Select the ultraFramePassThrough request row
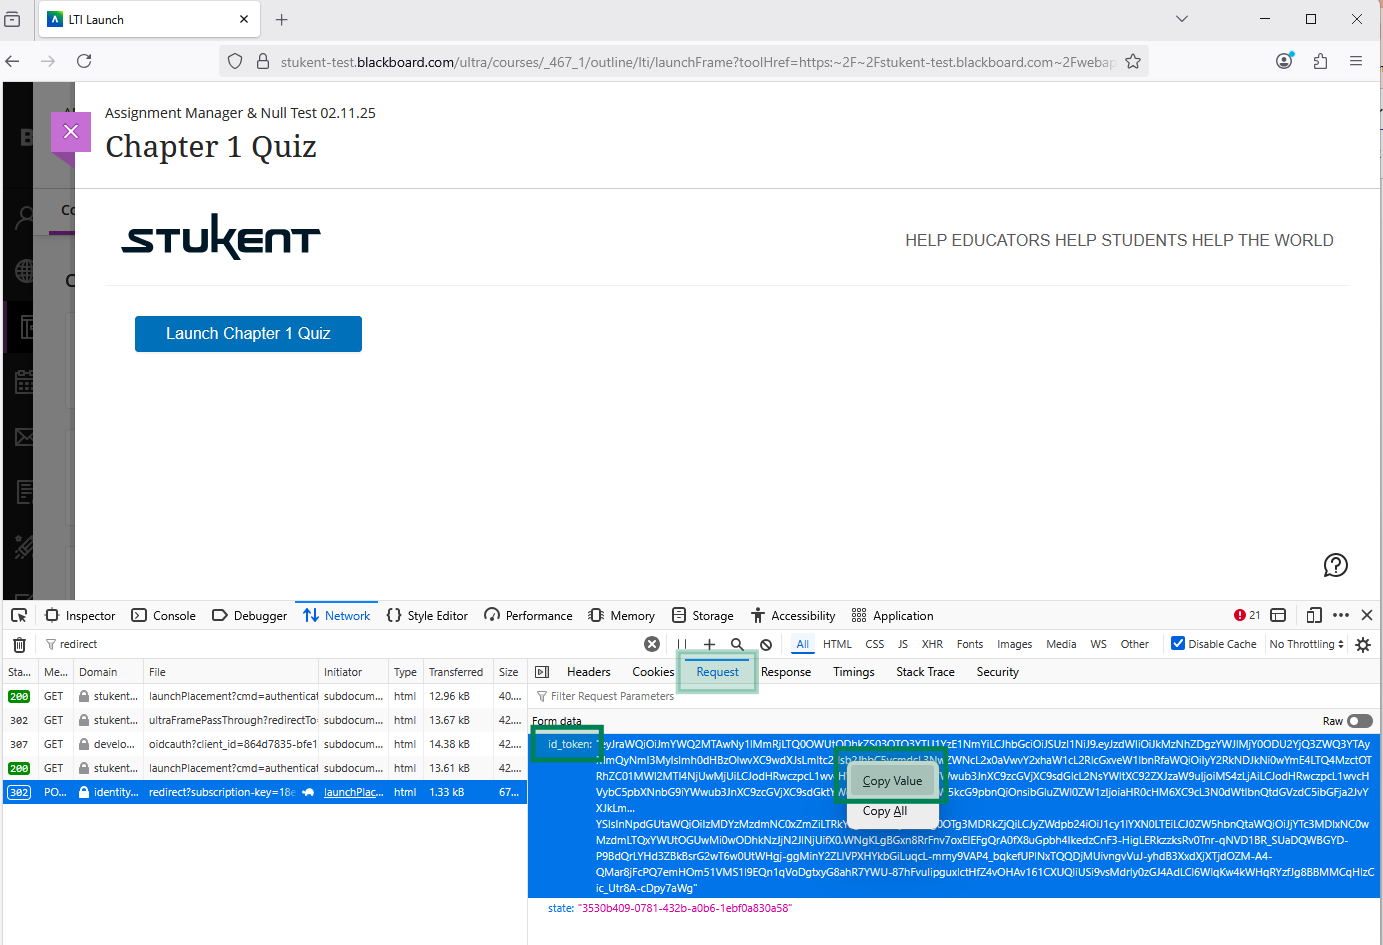Viewport: 1383px width, 945px height. pos(264,720)
